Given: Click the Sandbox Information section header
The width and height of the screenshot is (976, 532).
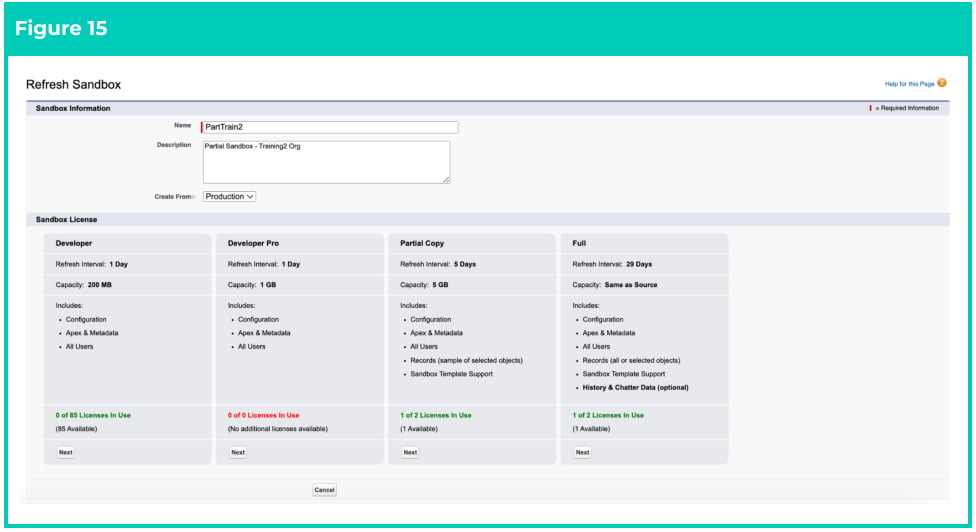Looking at the screenshot, I should click(x=73, y=108).
